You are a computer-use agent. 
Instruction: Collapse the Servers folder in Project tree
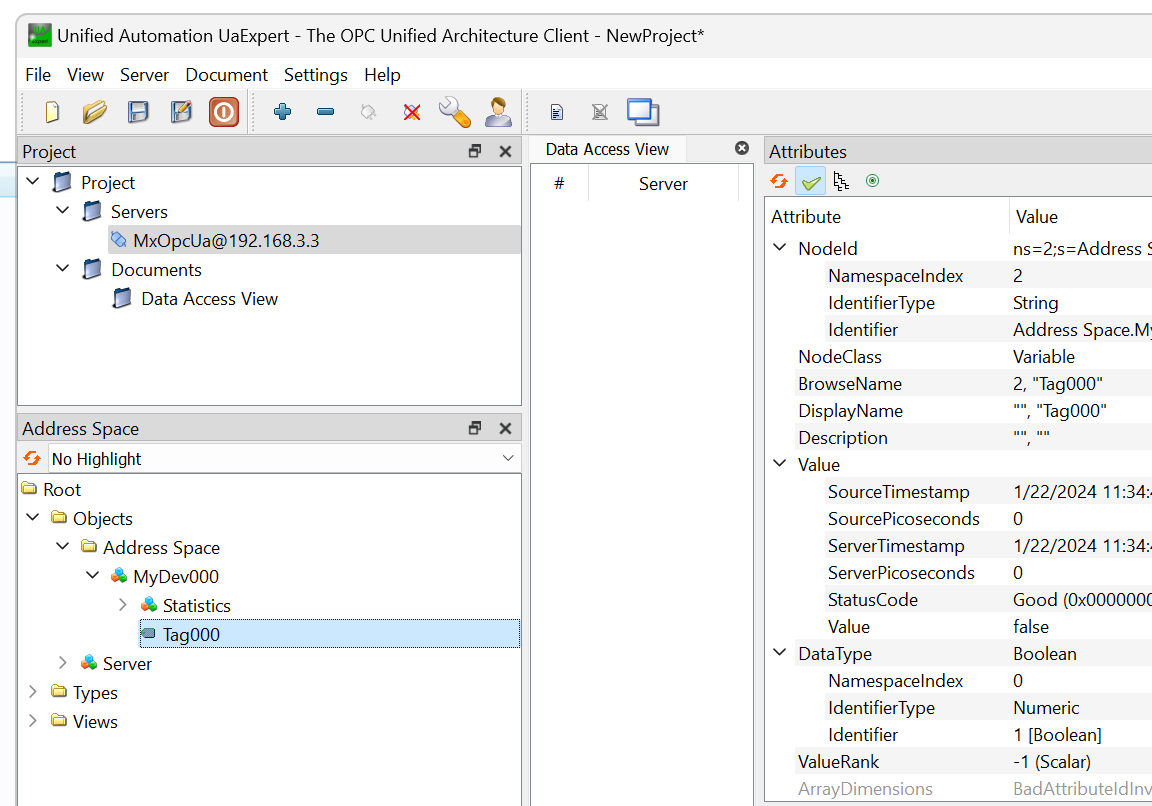coord(62,210)
